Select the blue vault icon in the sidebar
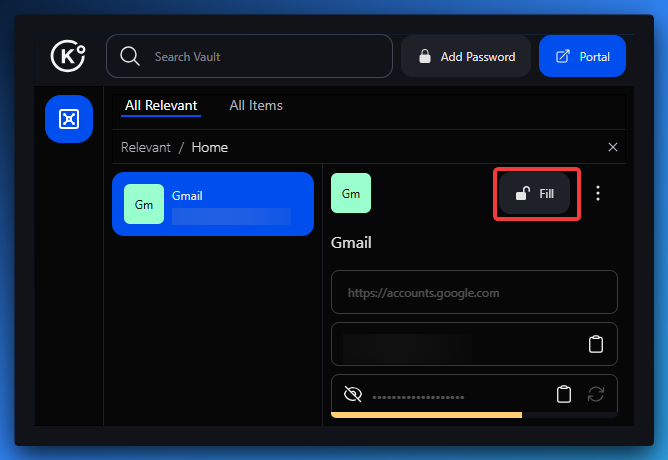This screenshot has width=668, height=460. (x=68, y=120)
